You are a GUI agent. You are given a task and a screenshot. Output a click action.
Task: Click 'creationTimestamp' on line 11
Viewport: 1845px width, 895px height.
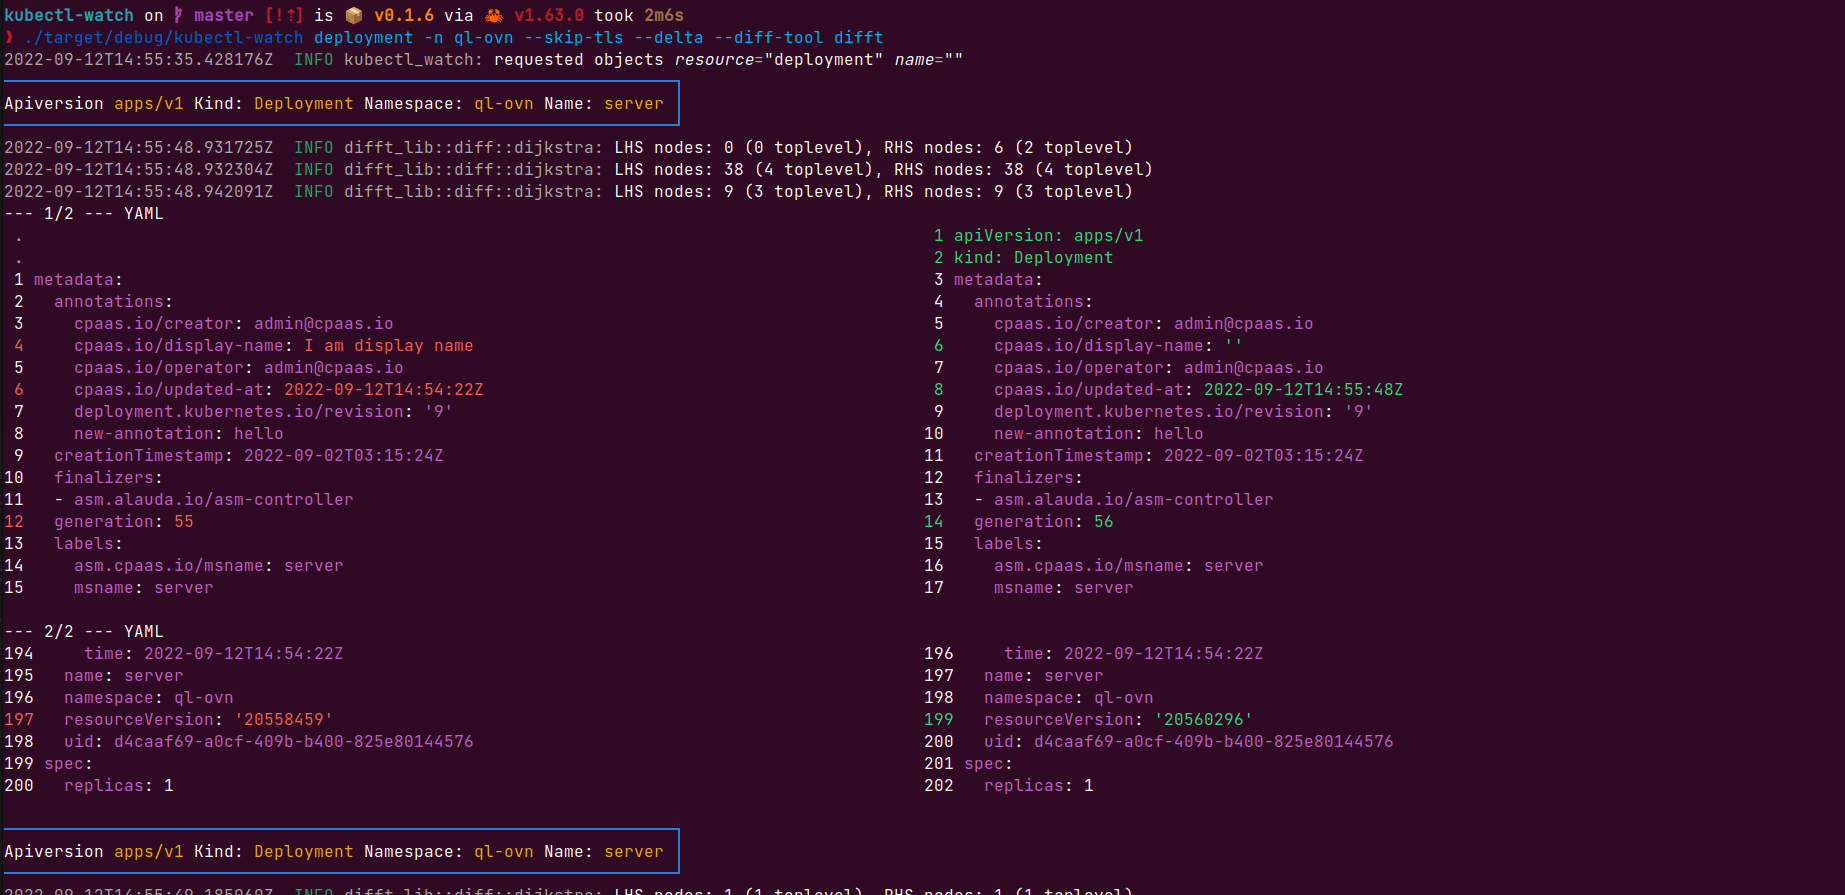pyautogui.click(x=1059, y=455)
